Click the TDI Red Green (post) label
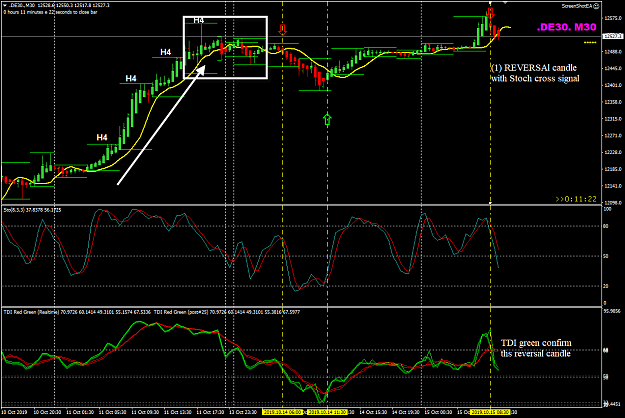This screenshot has width=625, height=418. click(x=181, y=312)
